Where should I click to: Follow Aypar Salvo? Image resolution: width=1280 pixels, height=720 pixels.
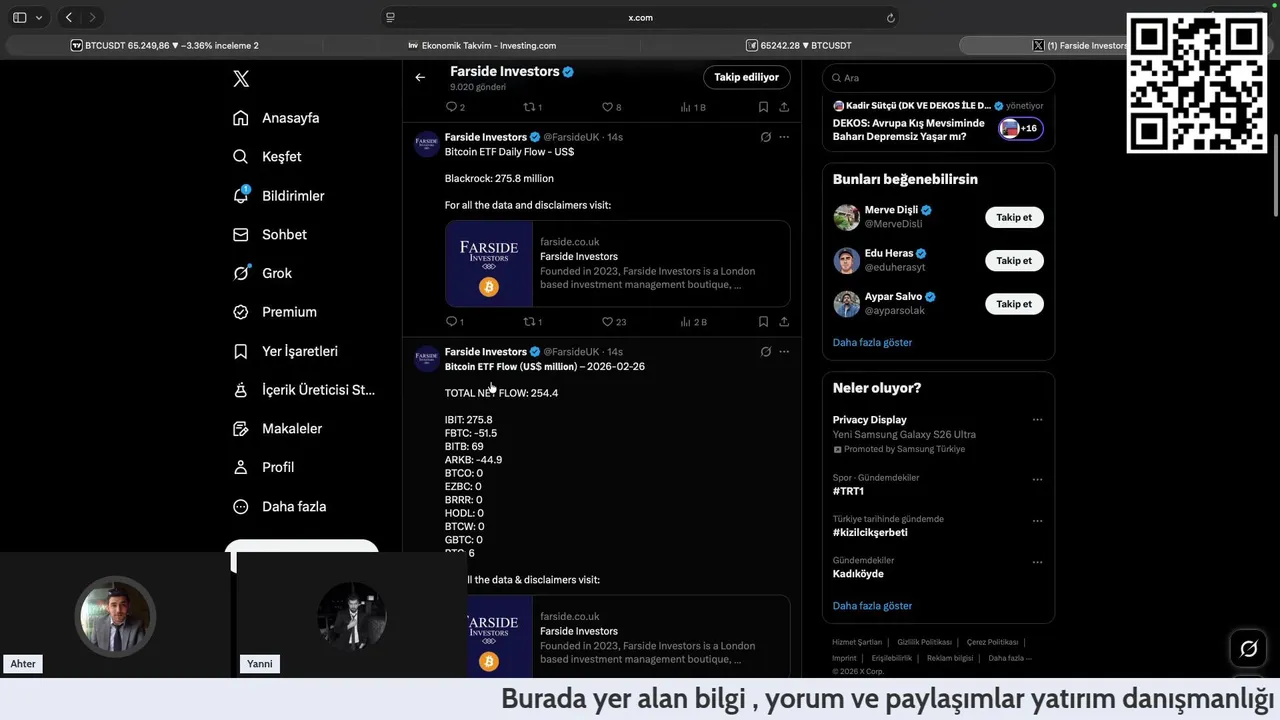[1014, 304]
